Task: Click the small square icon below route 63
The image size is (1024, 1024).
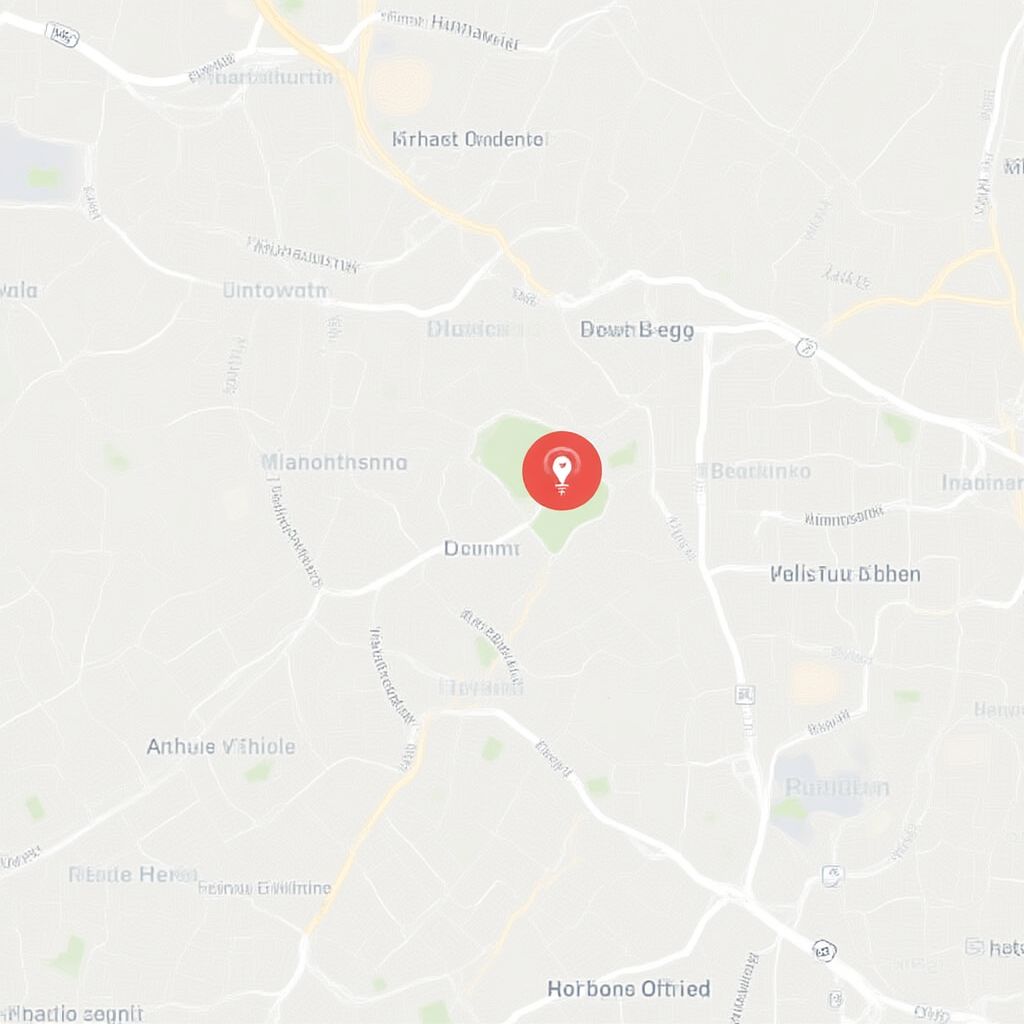Action: pos(835,999)
